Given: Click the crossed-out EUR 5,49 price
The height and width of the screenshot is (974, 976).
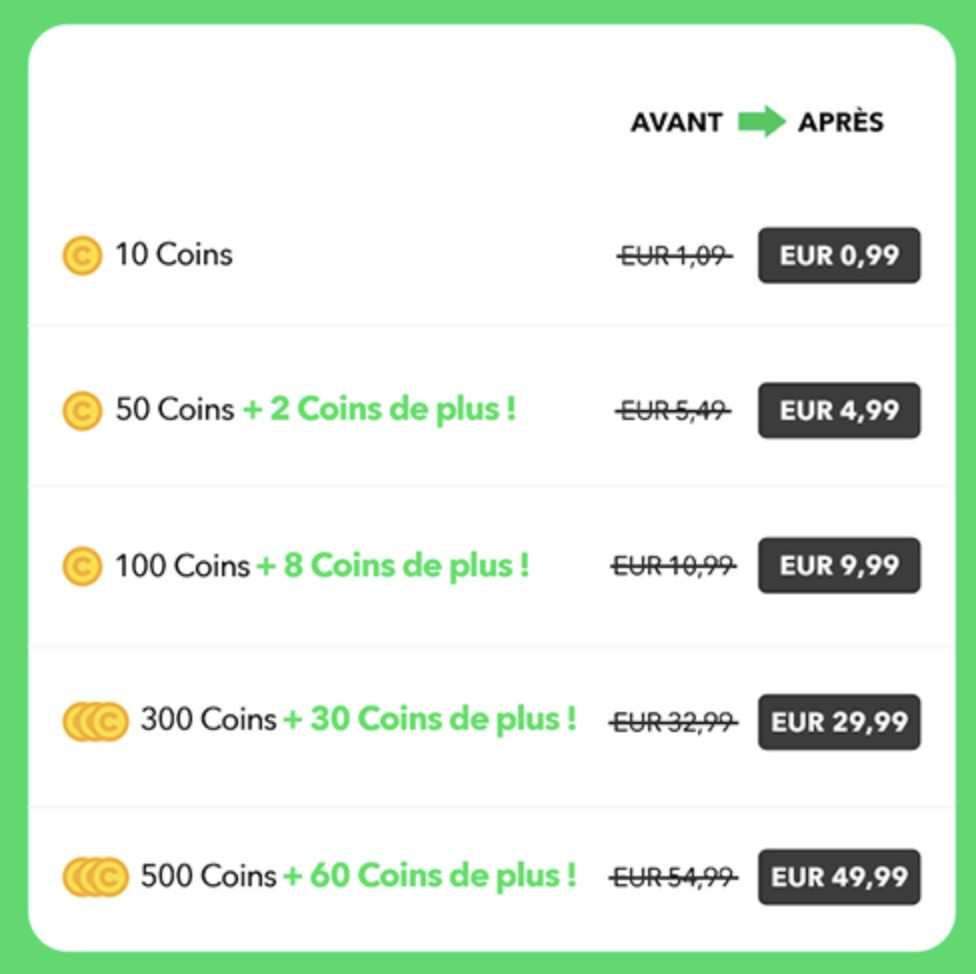Looking at the screenshot, I should pyautogui.click(x=672, y=410).
